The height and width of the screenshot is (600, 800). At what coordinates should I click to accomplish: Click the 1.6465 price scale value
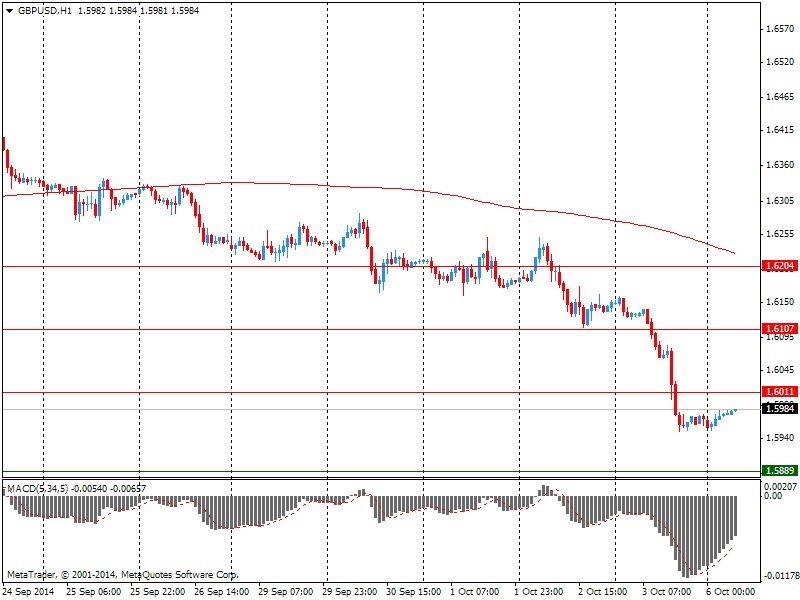pos(781,96)
